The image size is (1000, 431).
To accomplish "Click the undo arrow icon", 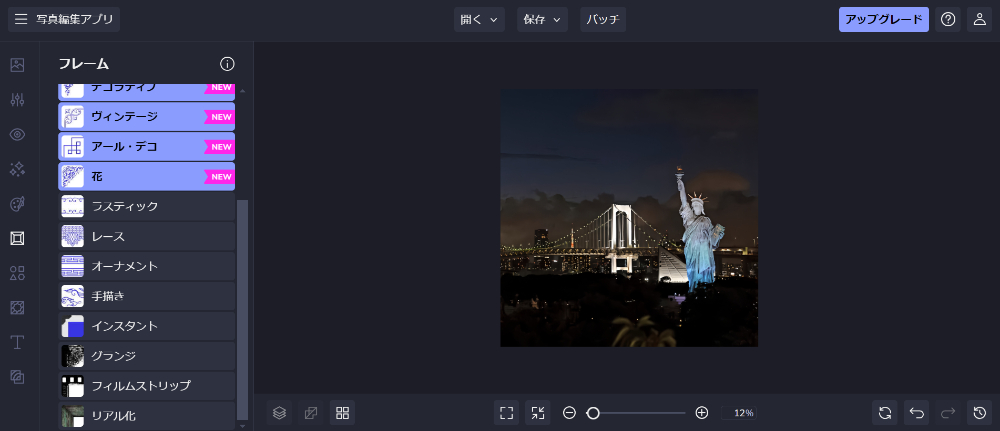I will [916, 413].
